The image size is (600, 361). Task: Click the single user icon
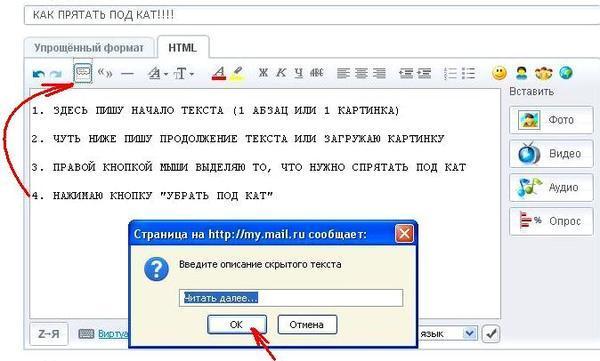coord(522,73)
